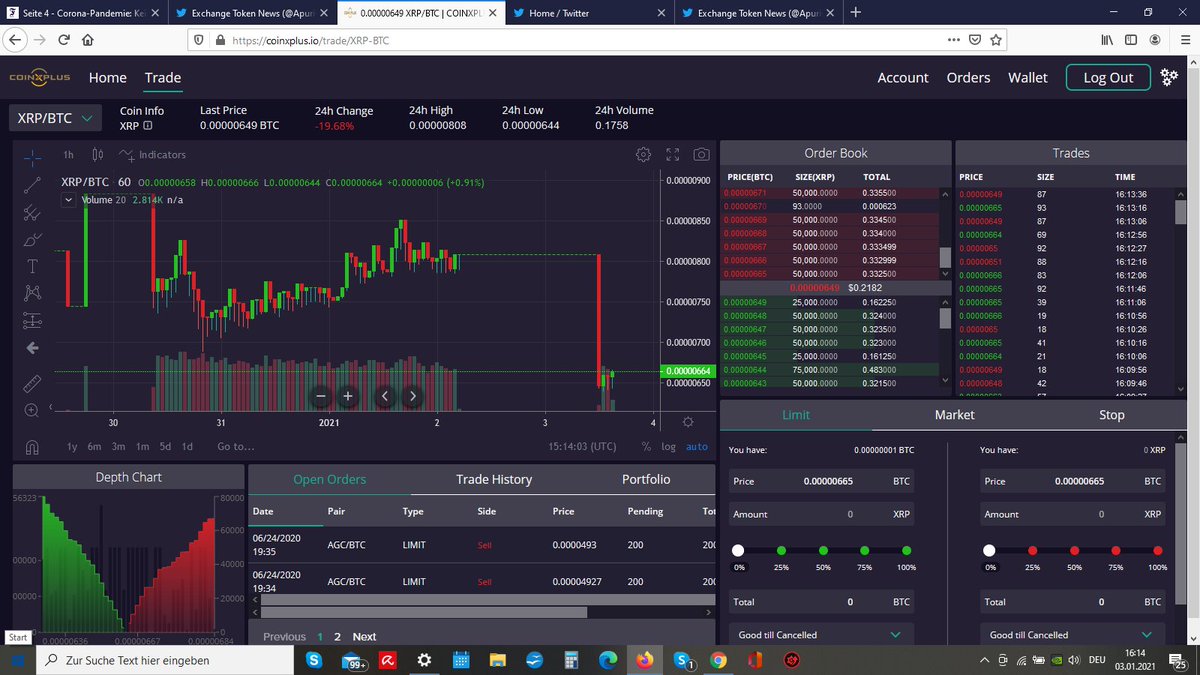Open Calculator from the Windows taskbar
This screenshot has height=675, width=1200.
pos(572,661)
